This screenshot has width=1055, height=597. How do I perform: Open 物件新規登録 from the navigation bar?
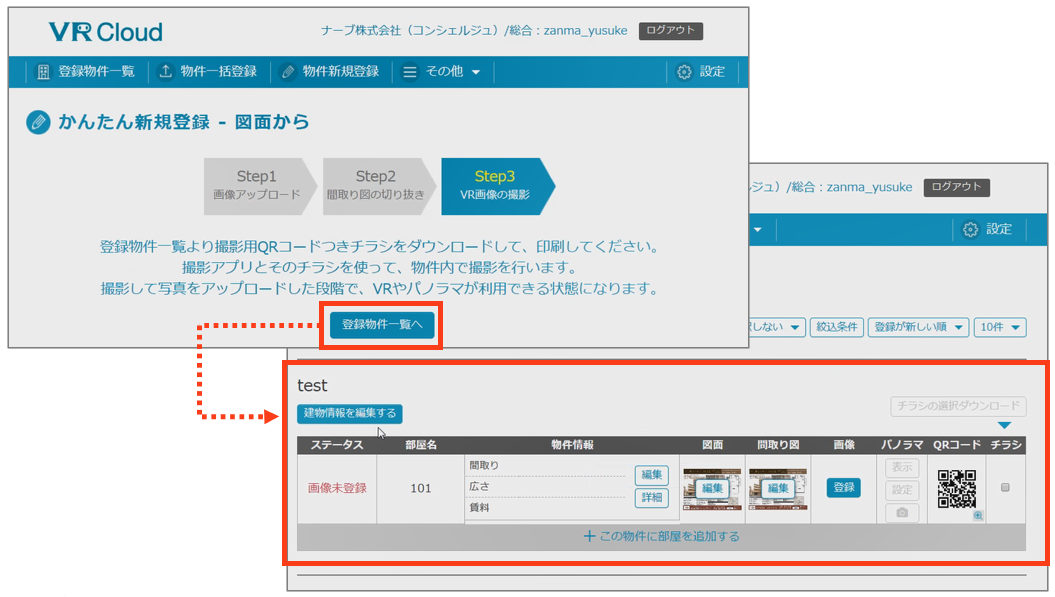click(x=330, y=72)
